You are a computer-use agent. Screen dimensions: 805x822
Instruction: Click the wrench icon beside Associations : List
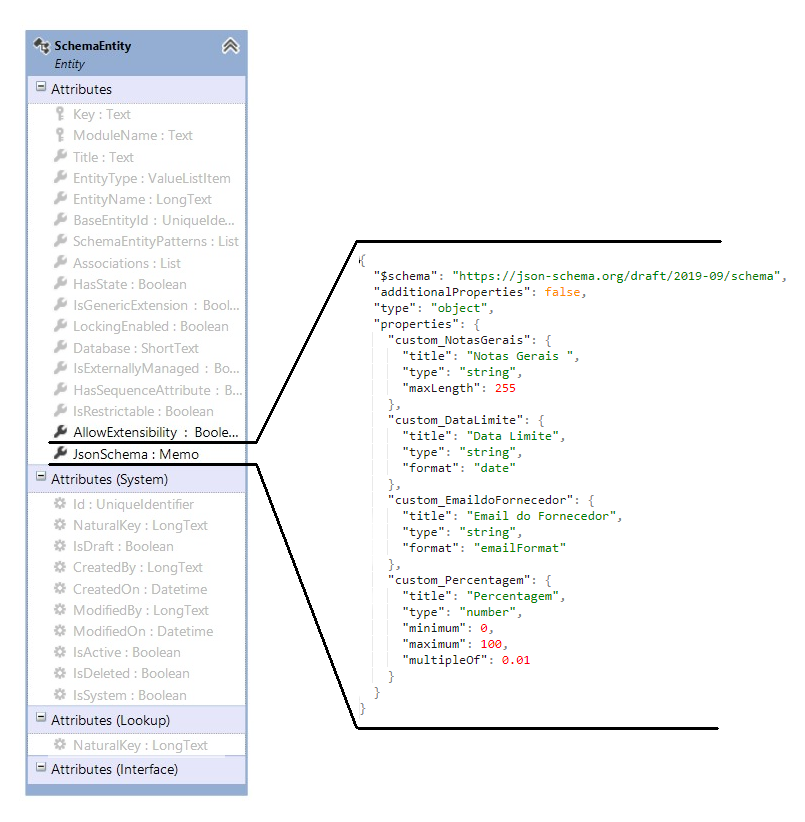(x=60, y=262)
